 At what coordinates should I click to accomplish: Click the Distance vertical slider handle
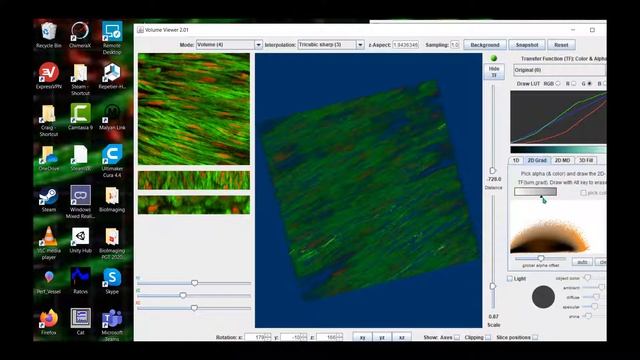493,171
